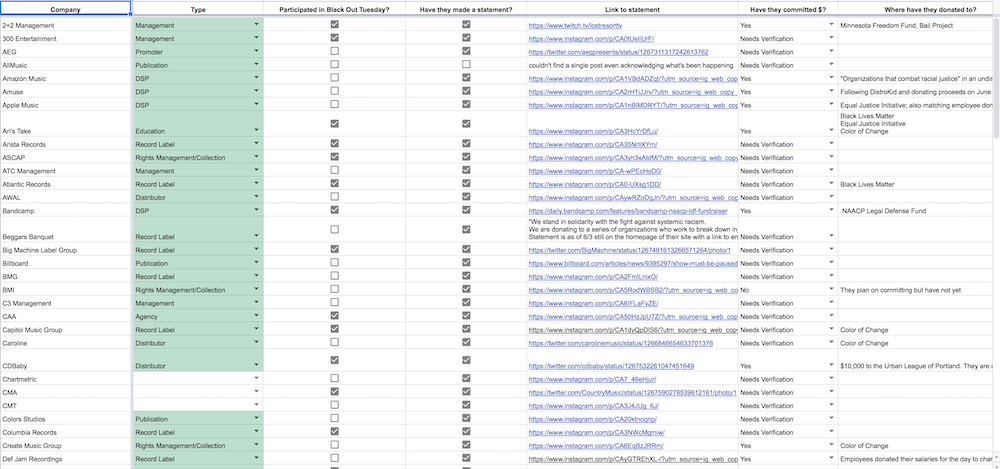Open the billboard.com article link

(633, 264)
